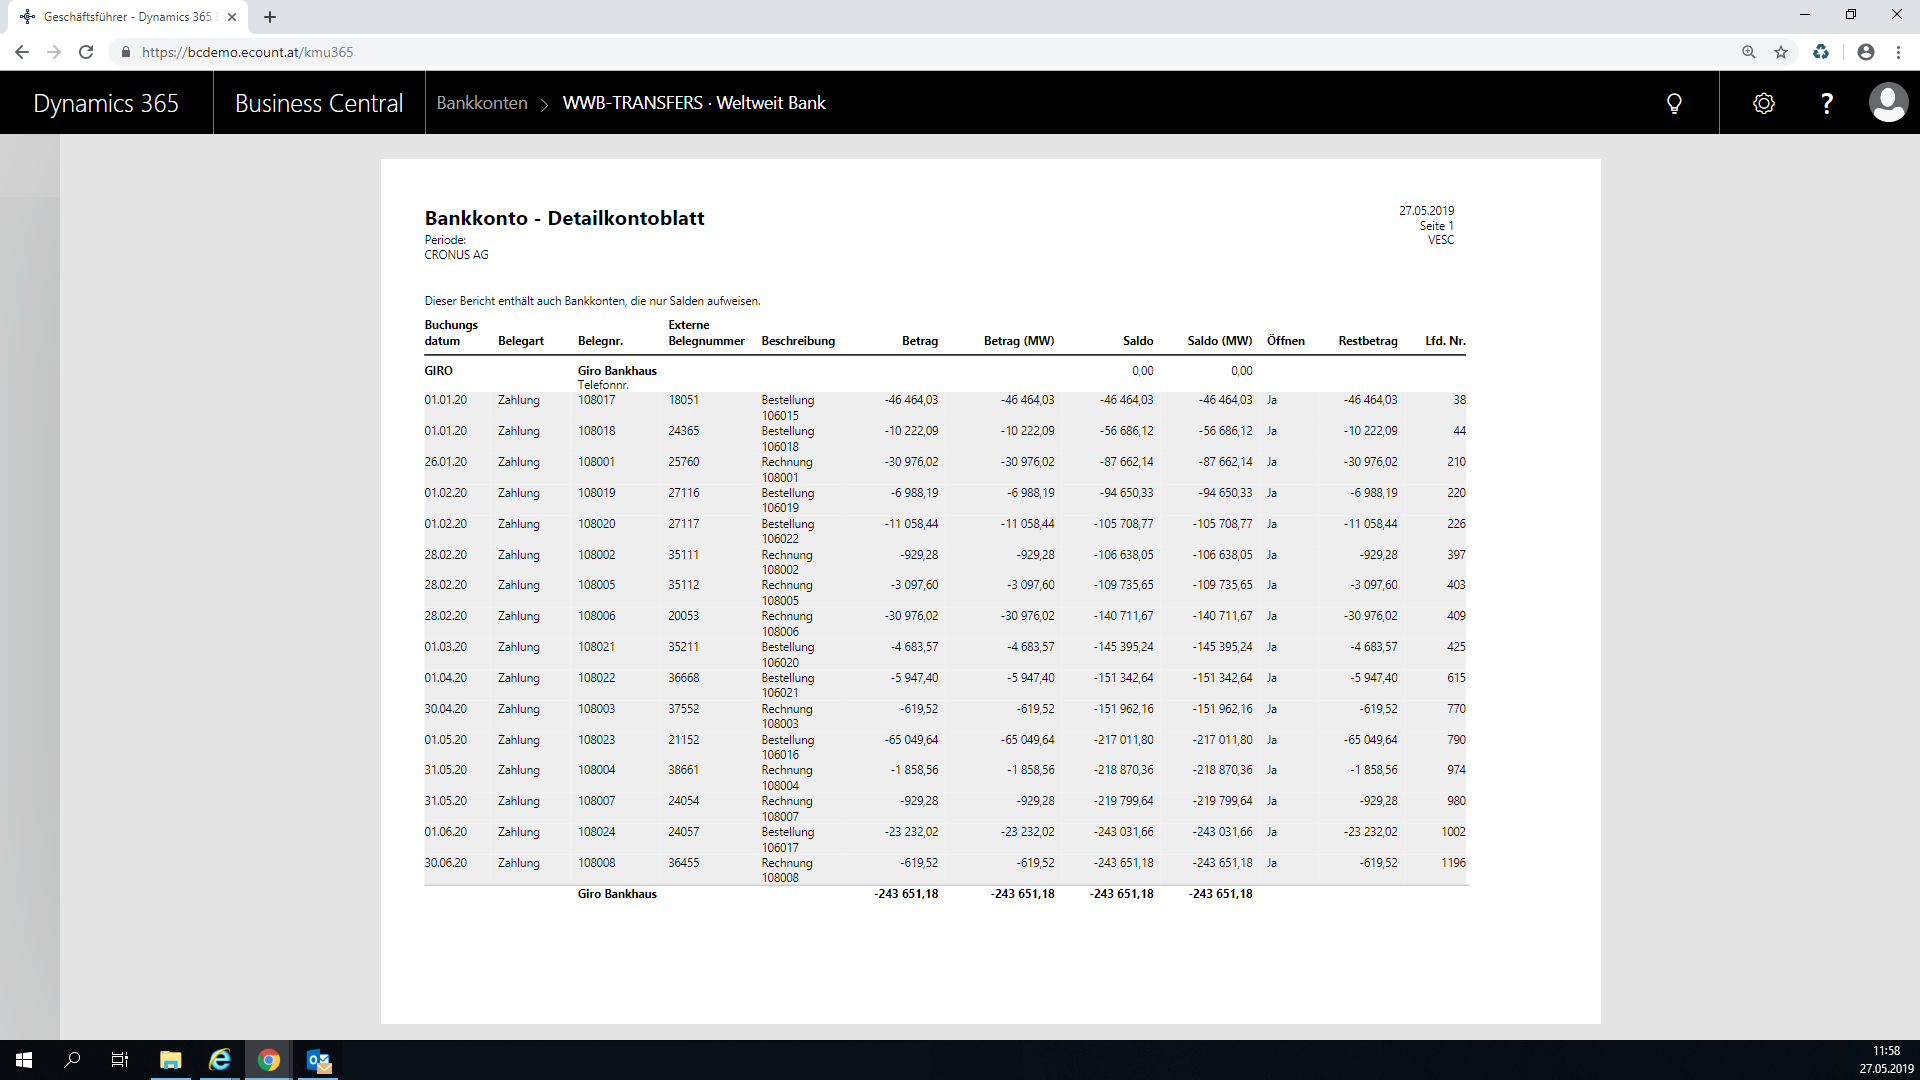Click the report date 27.05.2019
Screen dimensions: 1920x1080
[1426, 211]
